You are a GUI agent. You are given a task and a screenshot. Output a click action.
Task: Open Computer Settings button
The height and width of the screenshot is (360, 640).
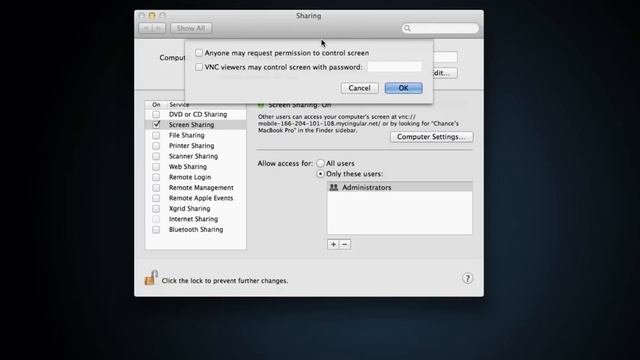click(x=431, y=137)
